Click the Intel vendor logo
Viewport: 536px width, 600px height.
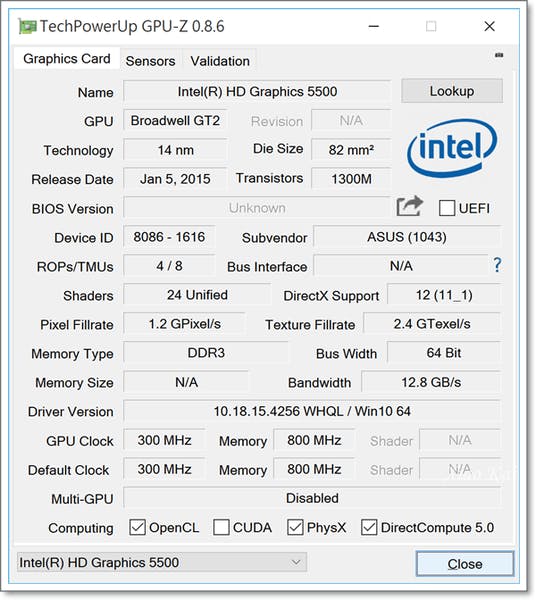click(x=451, y=148)
